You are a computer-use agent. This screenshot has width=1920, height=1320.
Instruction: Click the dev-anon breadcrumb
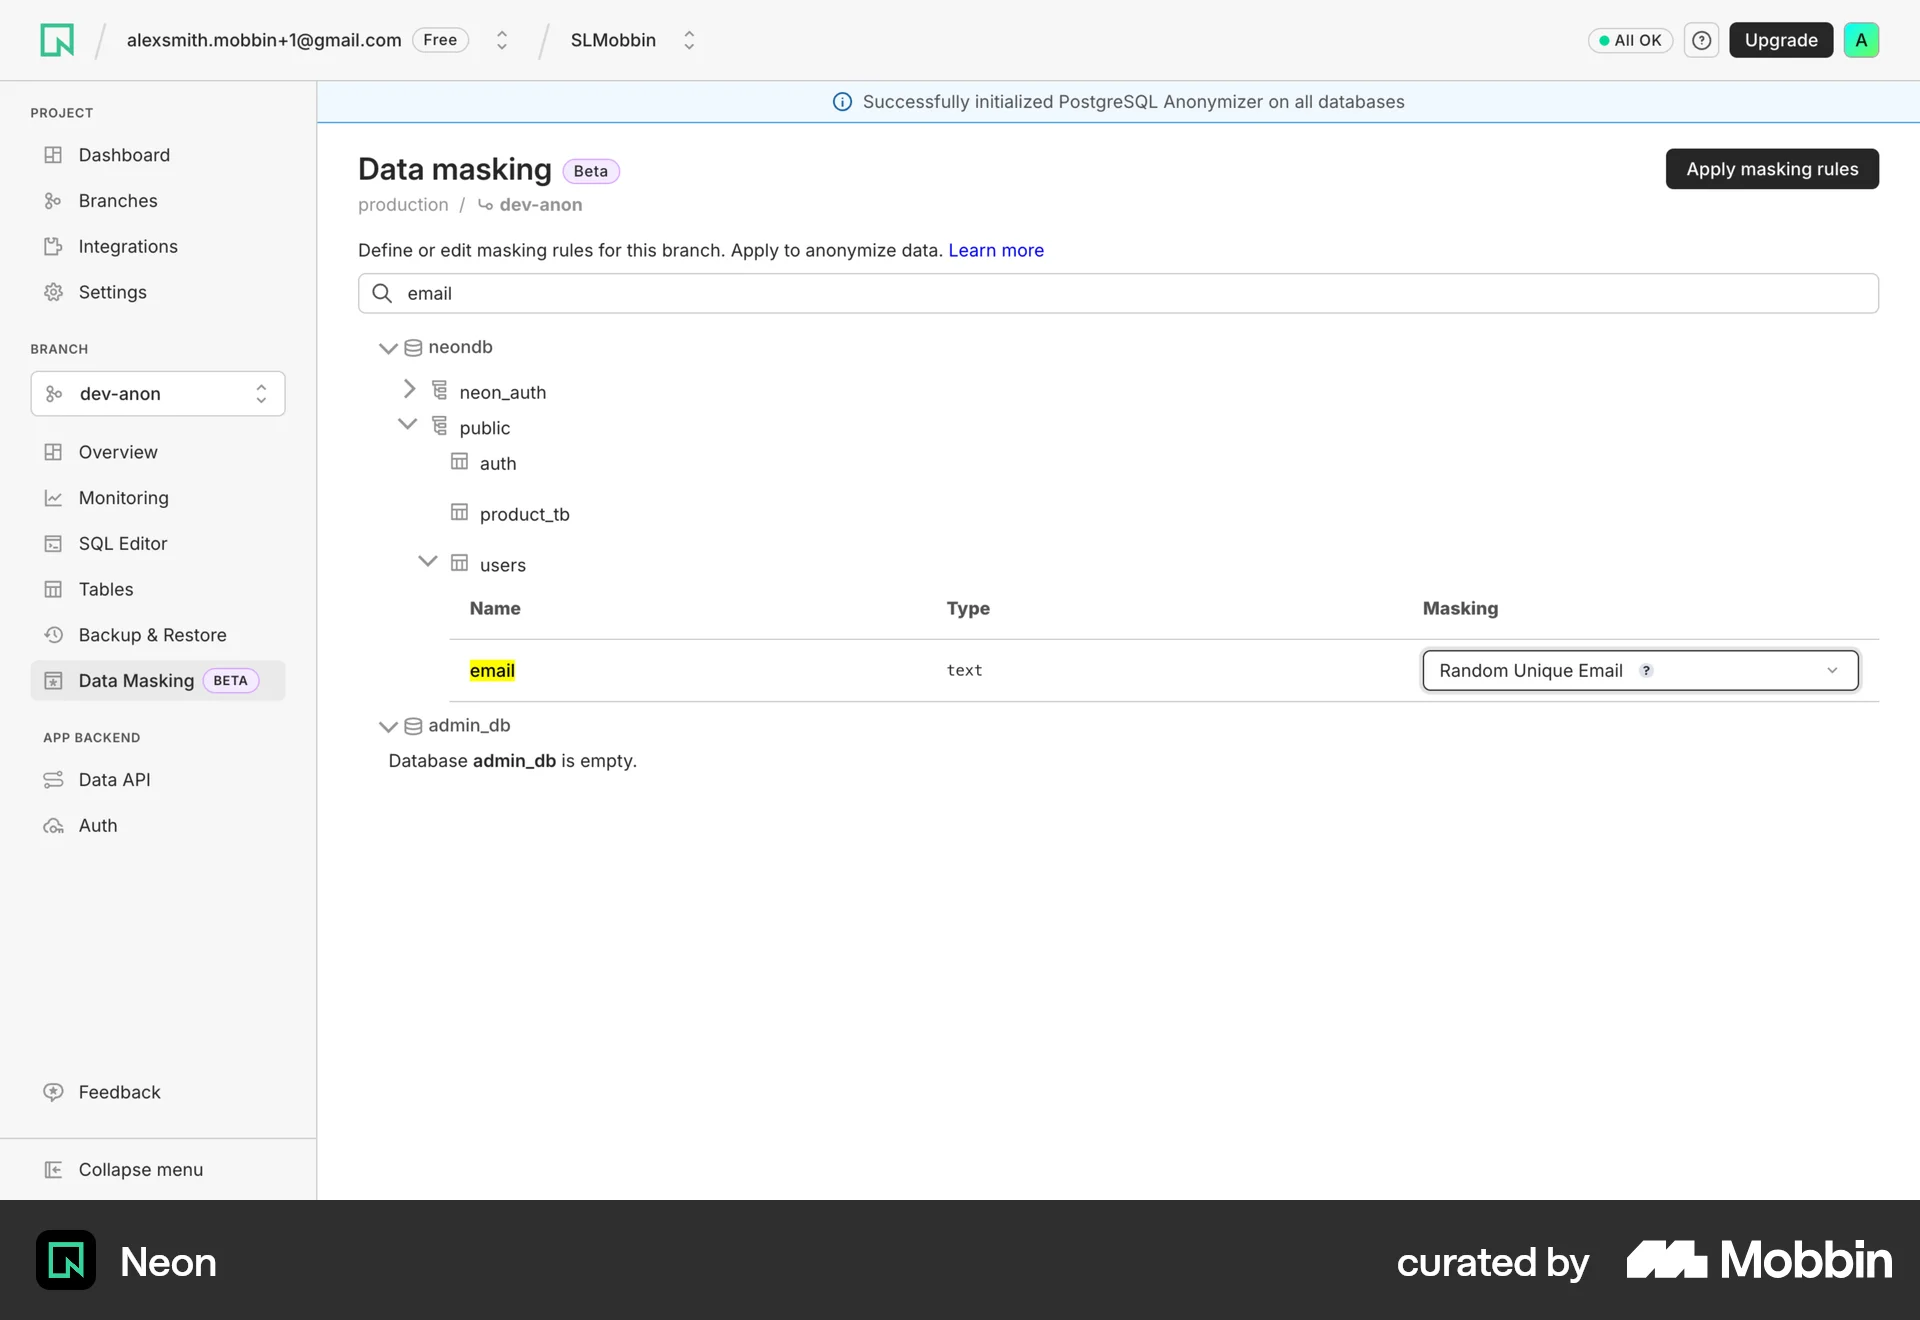pos(540,204)
